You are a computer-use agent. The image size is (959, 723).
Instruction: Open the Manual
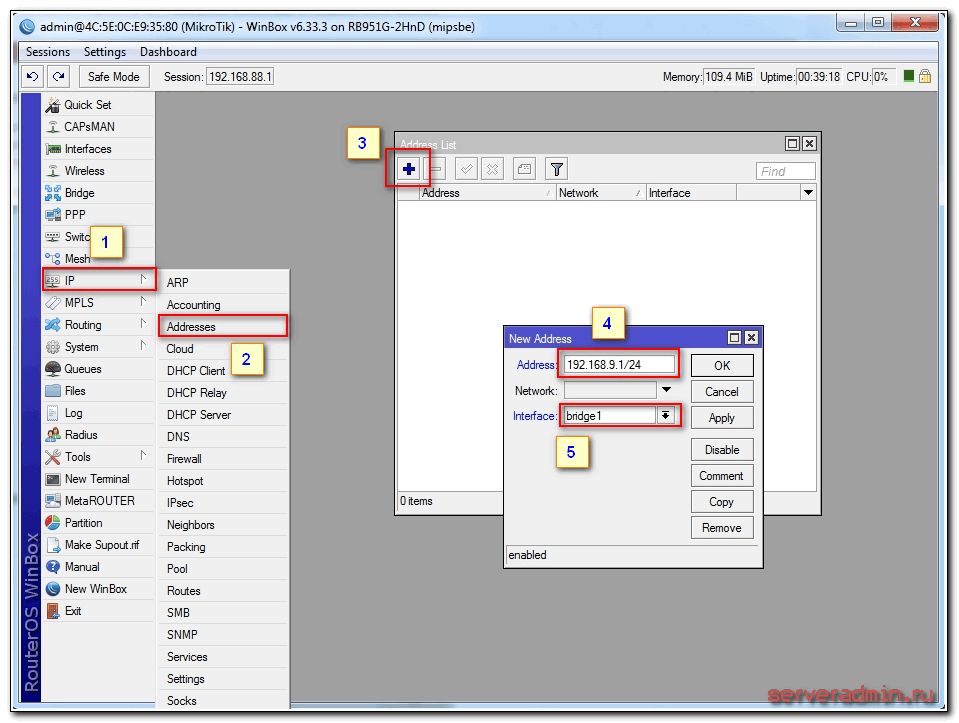(x=98, y=566)
